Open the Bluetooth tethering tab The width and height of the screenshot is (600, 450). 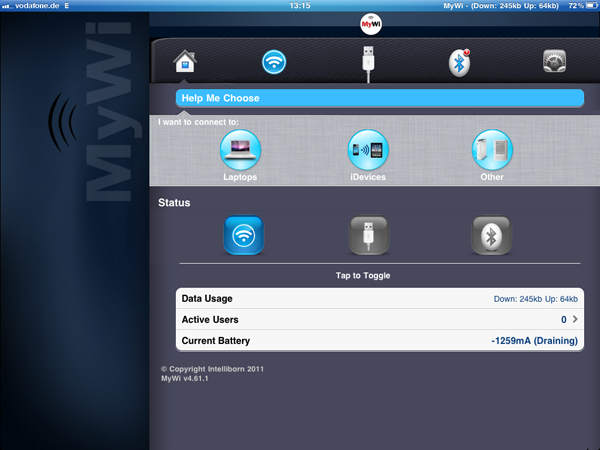[459, 63]
